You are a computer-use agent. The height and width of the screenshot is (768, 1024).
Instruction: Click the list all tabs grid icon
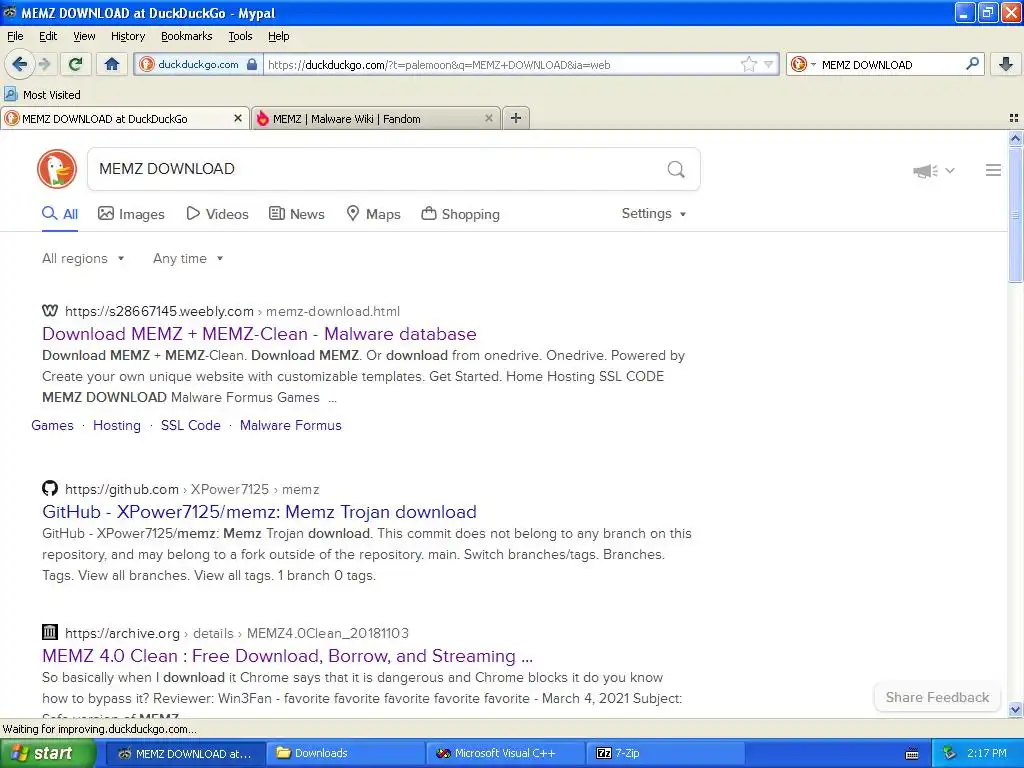1014,118
